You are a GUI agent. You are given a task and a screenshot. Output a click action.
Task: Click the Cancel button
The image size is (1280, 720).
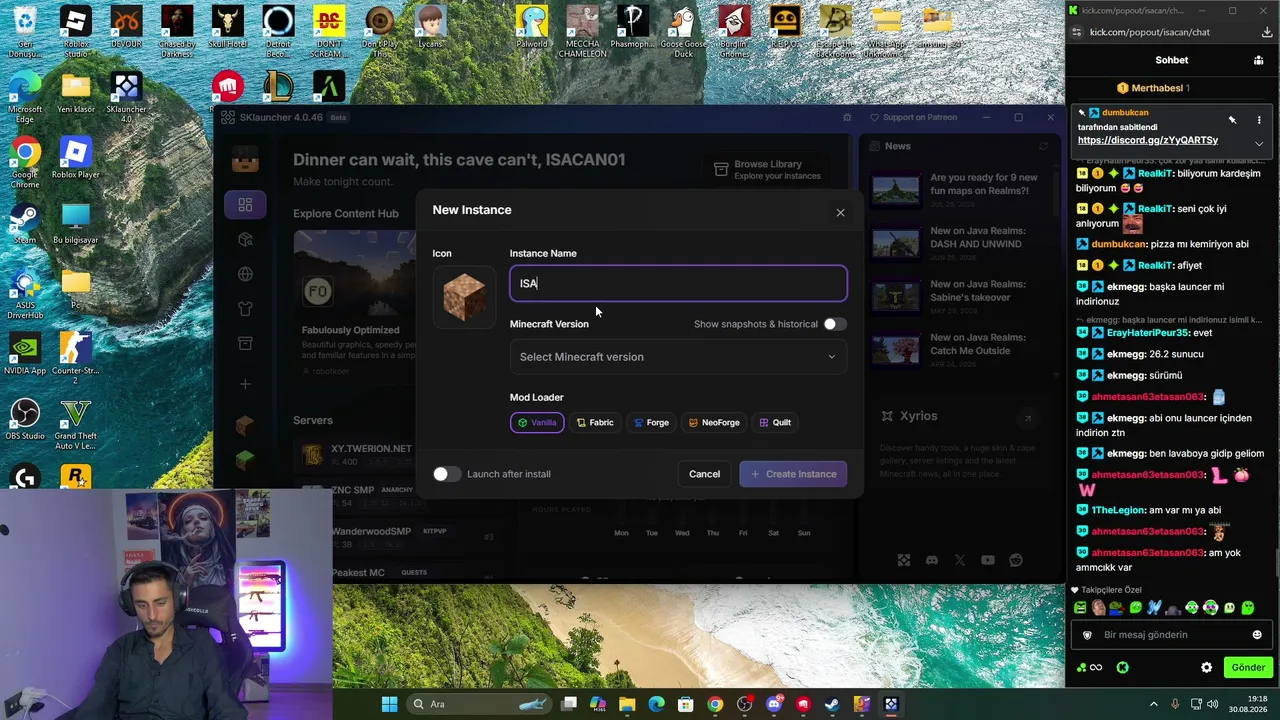coord(704,474)
